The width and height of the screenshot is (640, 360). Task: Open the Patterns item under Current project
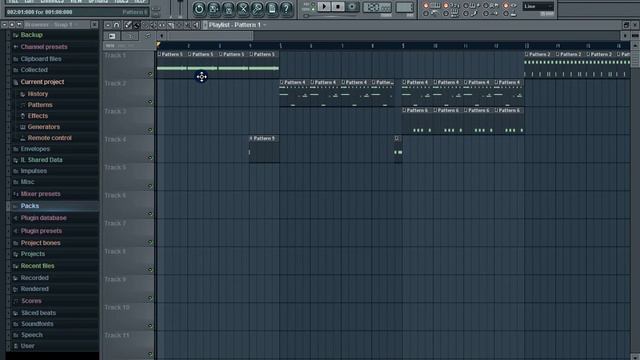(x=40, y=105)
